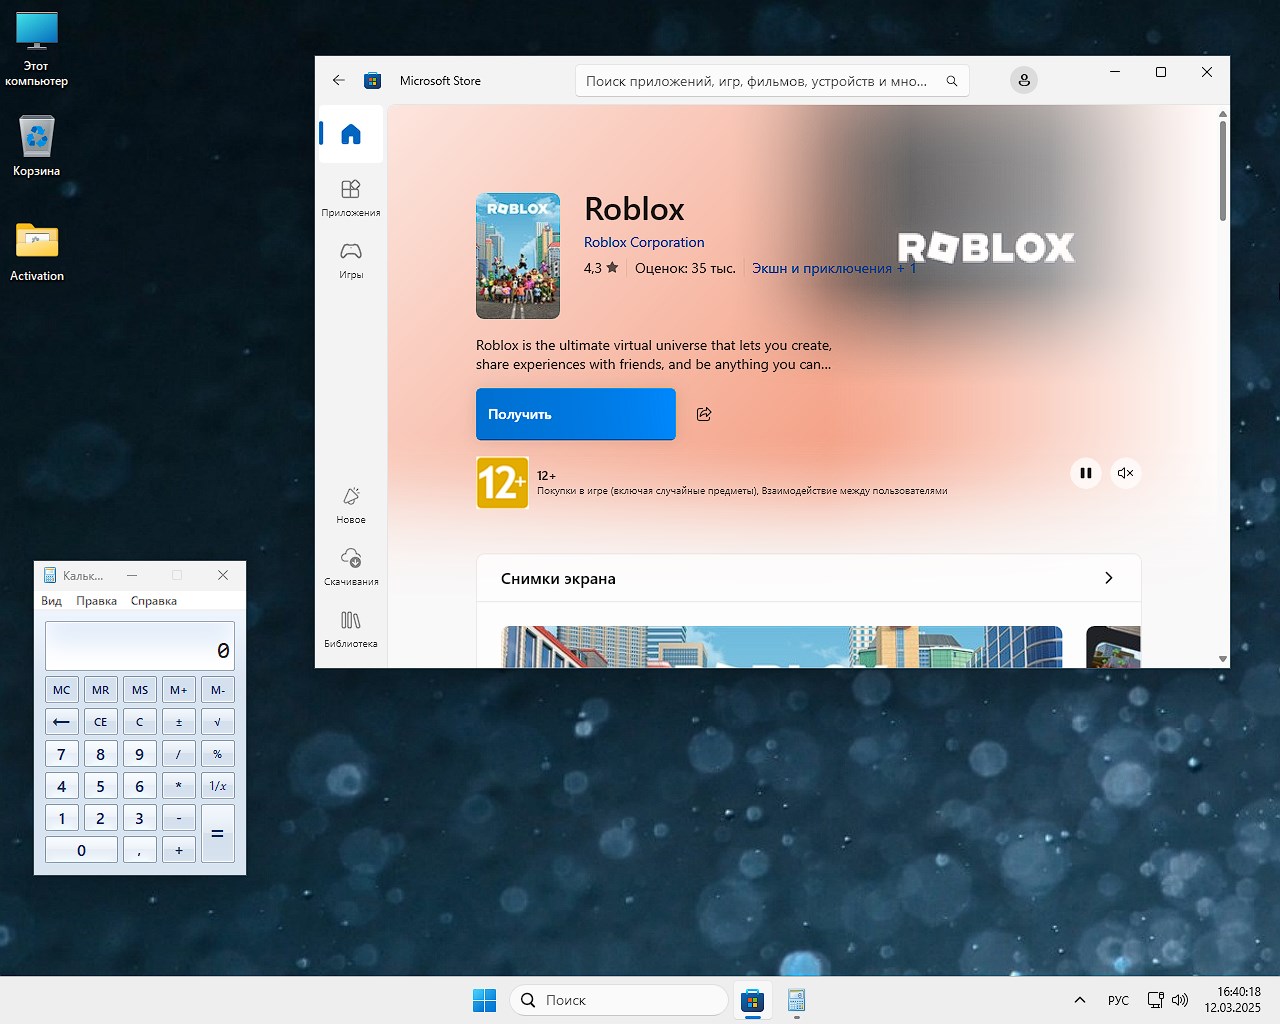The image size is (1280, 1024).
Task: Click scroll-down arrow in Store window
Action: [x=1223, y=659]
